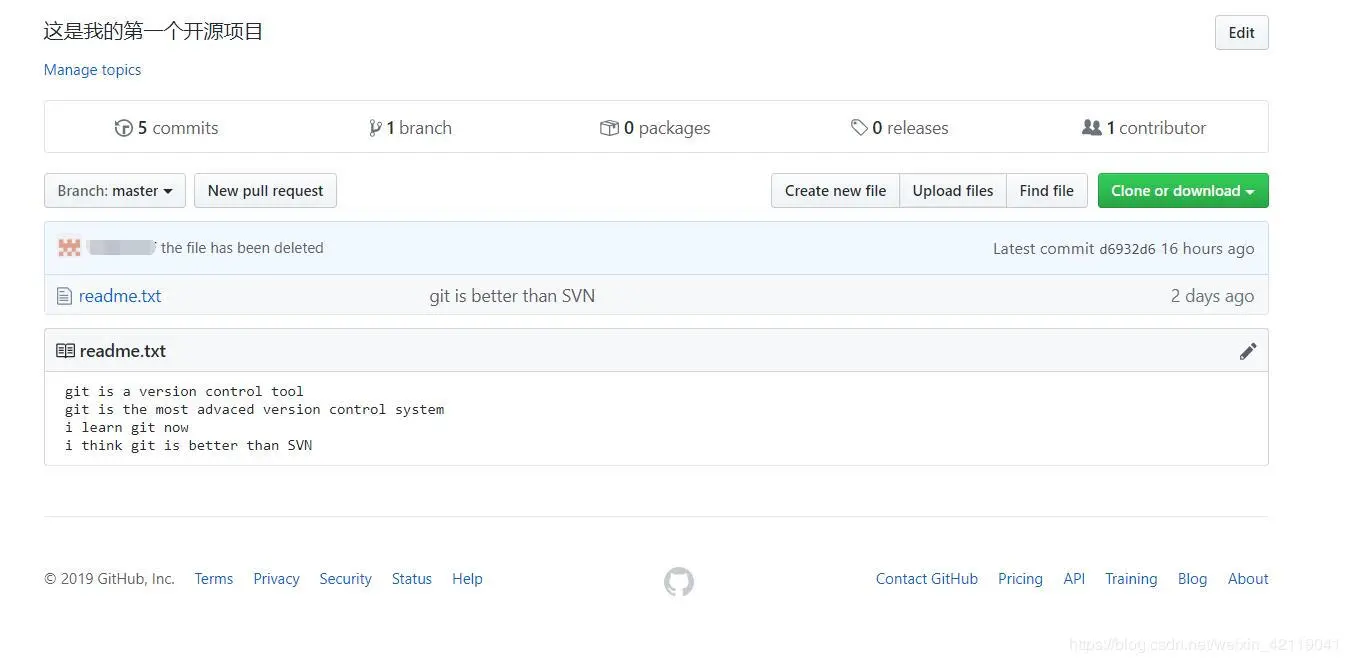Open the readme.txt file link
The height and width of the screenshot is (663, 1347).
[x=120, y=296]
